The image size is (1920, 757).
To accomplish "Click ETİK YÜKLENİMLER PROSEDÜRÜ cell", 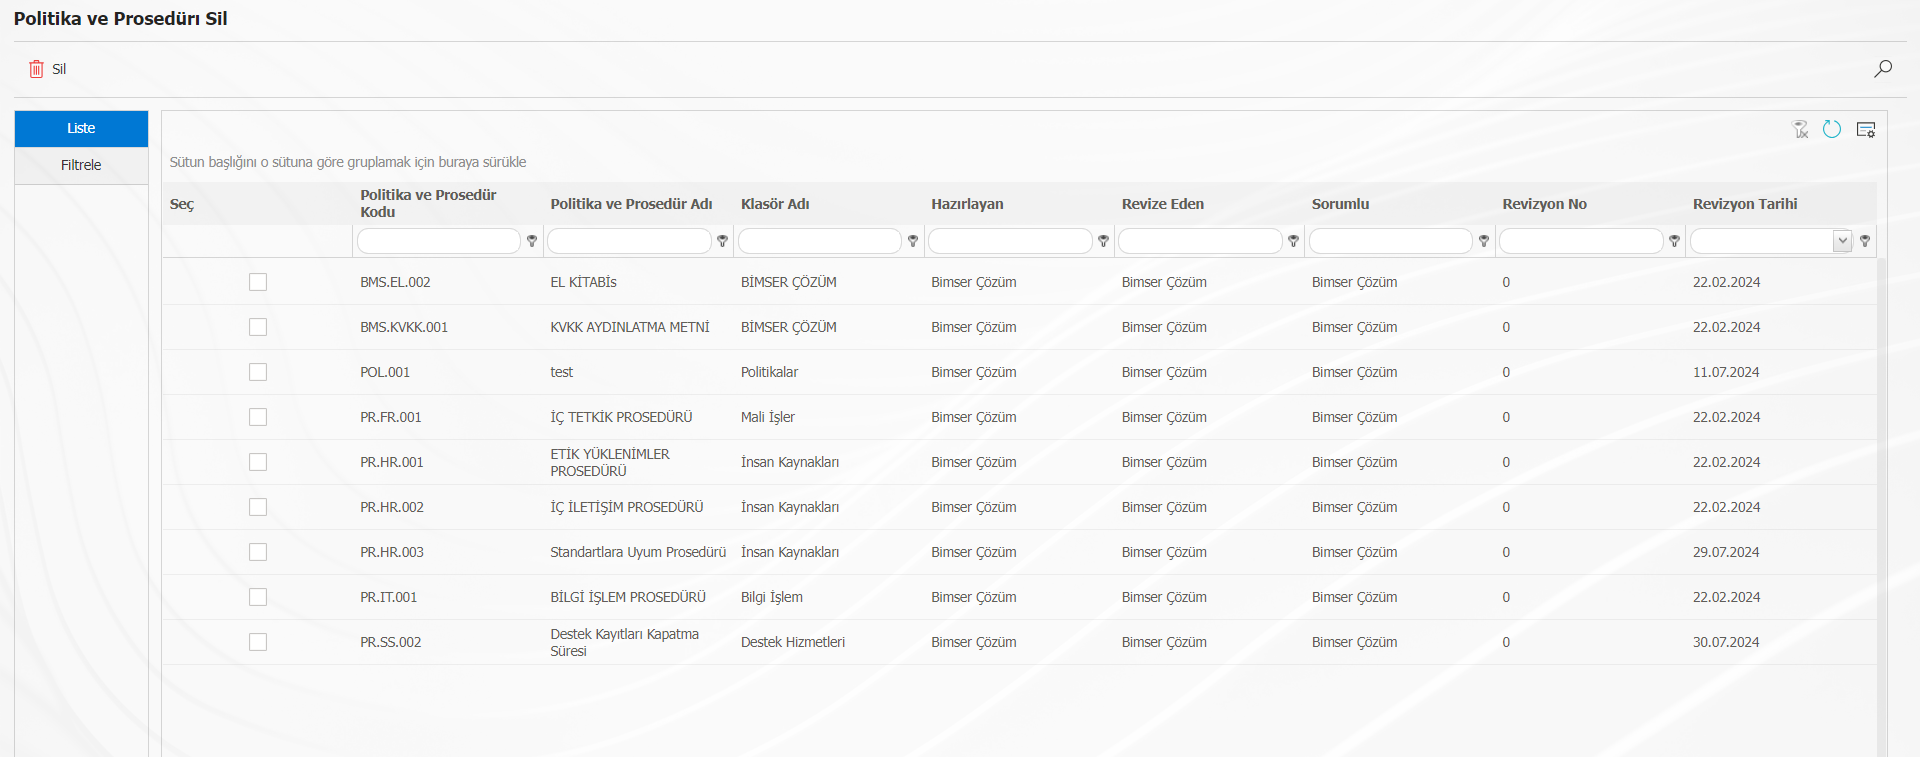I will 610,462.
